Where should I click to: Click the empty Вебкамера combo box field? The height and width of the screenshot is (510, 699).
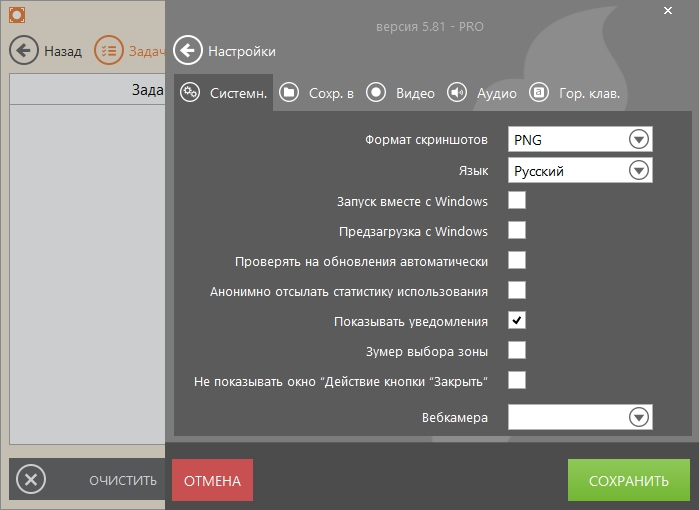pyautogui.click(x=580, y=417)
